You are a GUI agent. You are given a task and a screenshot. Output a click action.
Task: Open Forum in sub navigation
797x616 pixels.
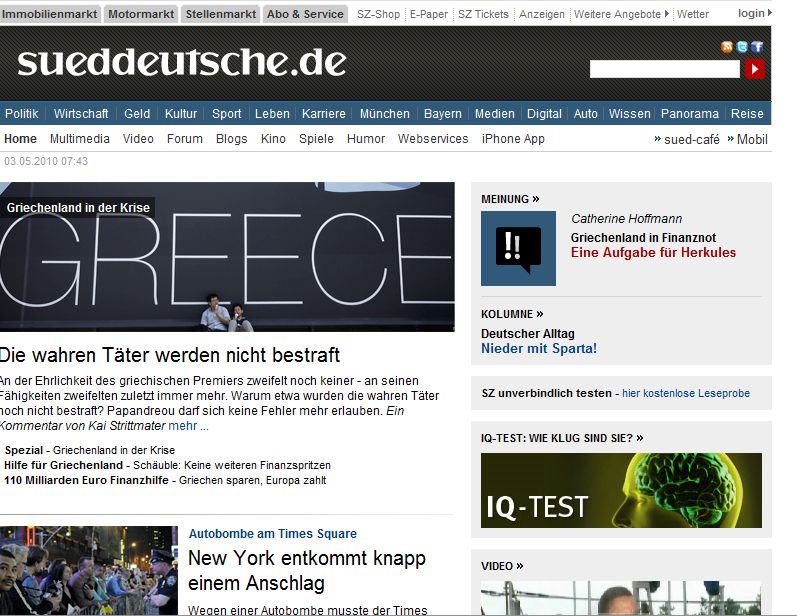pyautogui.click(x=185, y=139)
